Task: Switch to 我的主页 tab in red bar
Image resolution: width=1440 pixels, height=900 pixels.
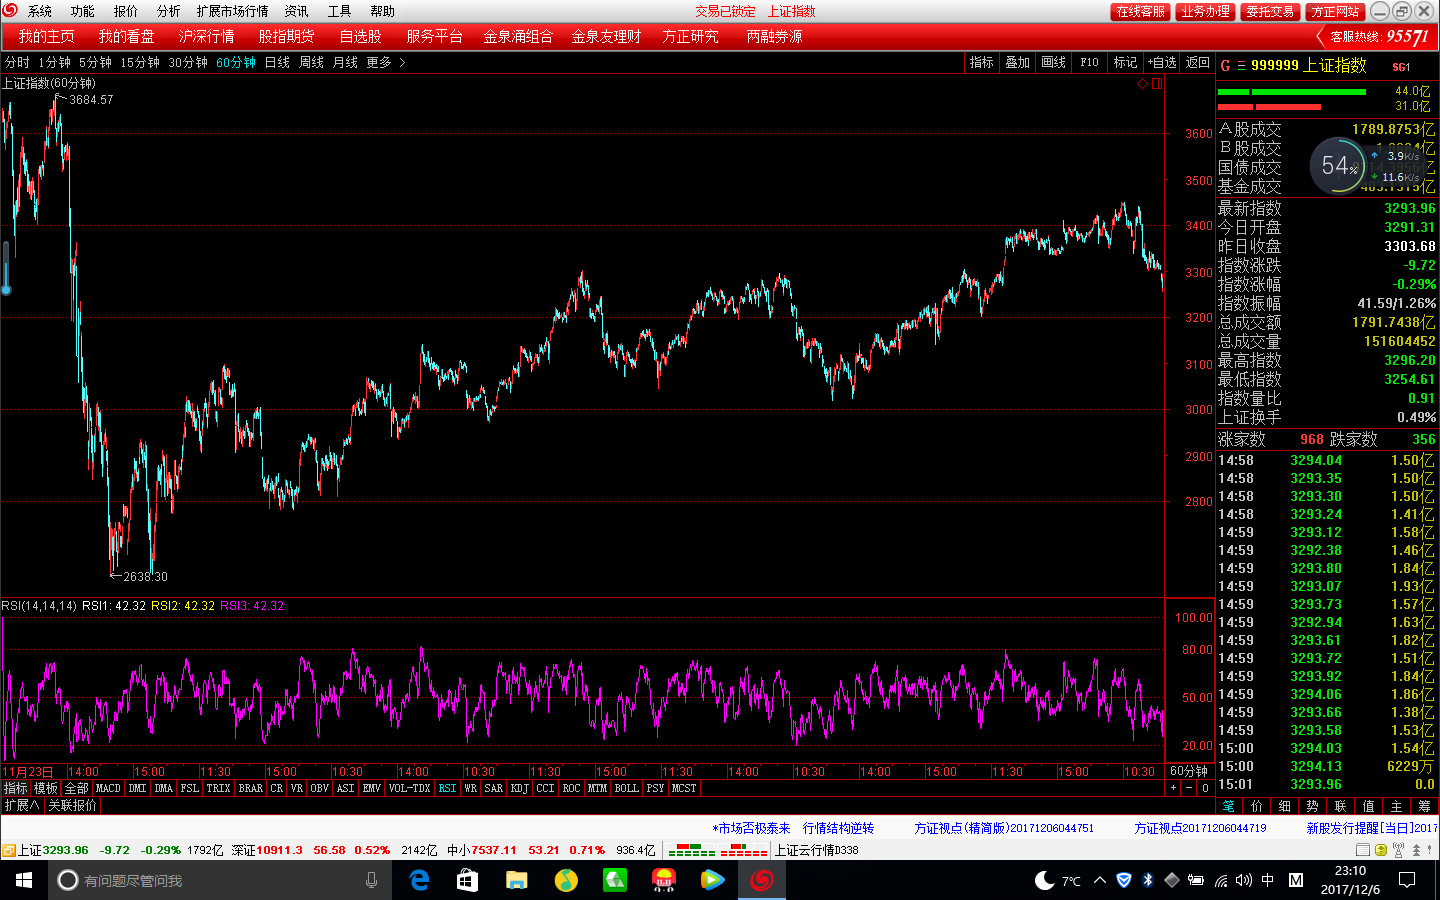Action: coord(46,36)
